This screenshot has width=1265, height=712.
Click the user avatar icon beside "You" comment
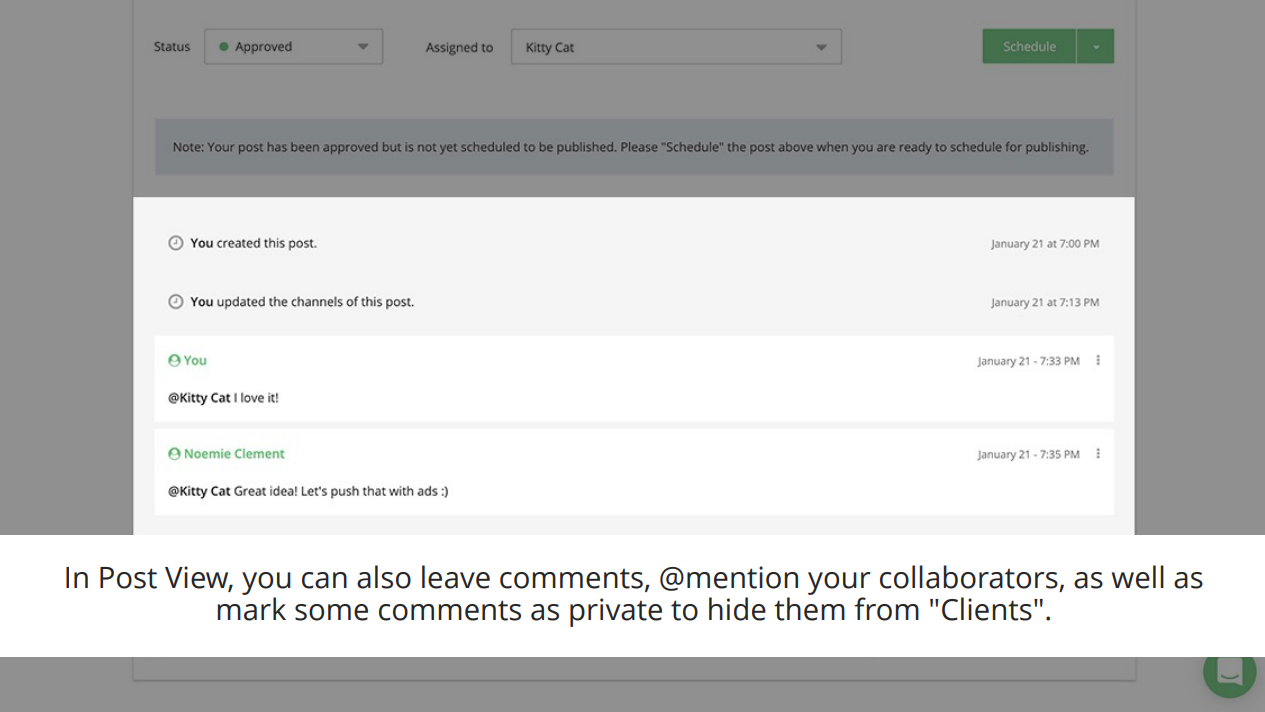[x=174, y=360]
